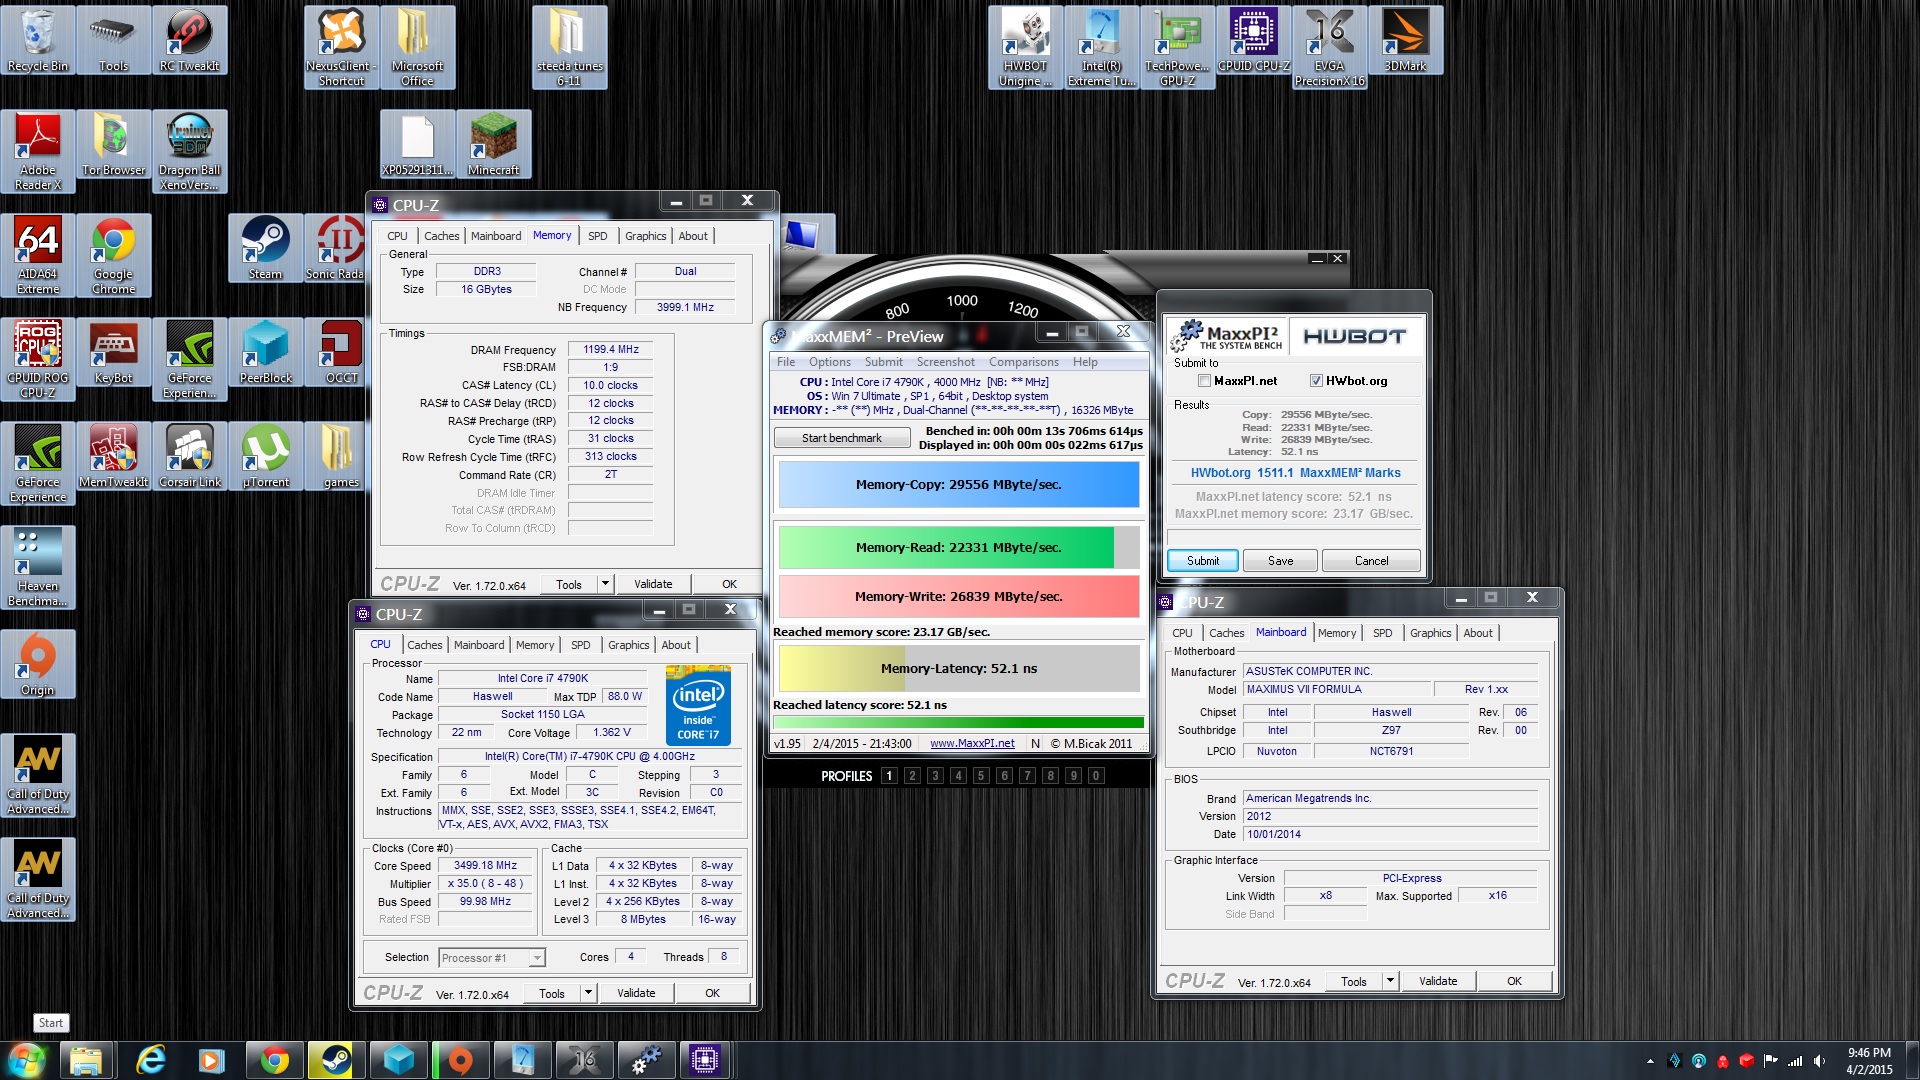Uncheck the HWbot.org submit checkbox
The height and width of the screenshot is (1080, 1920).
coord(1316,381)
